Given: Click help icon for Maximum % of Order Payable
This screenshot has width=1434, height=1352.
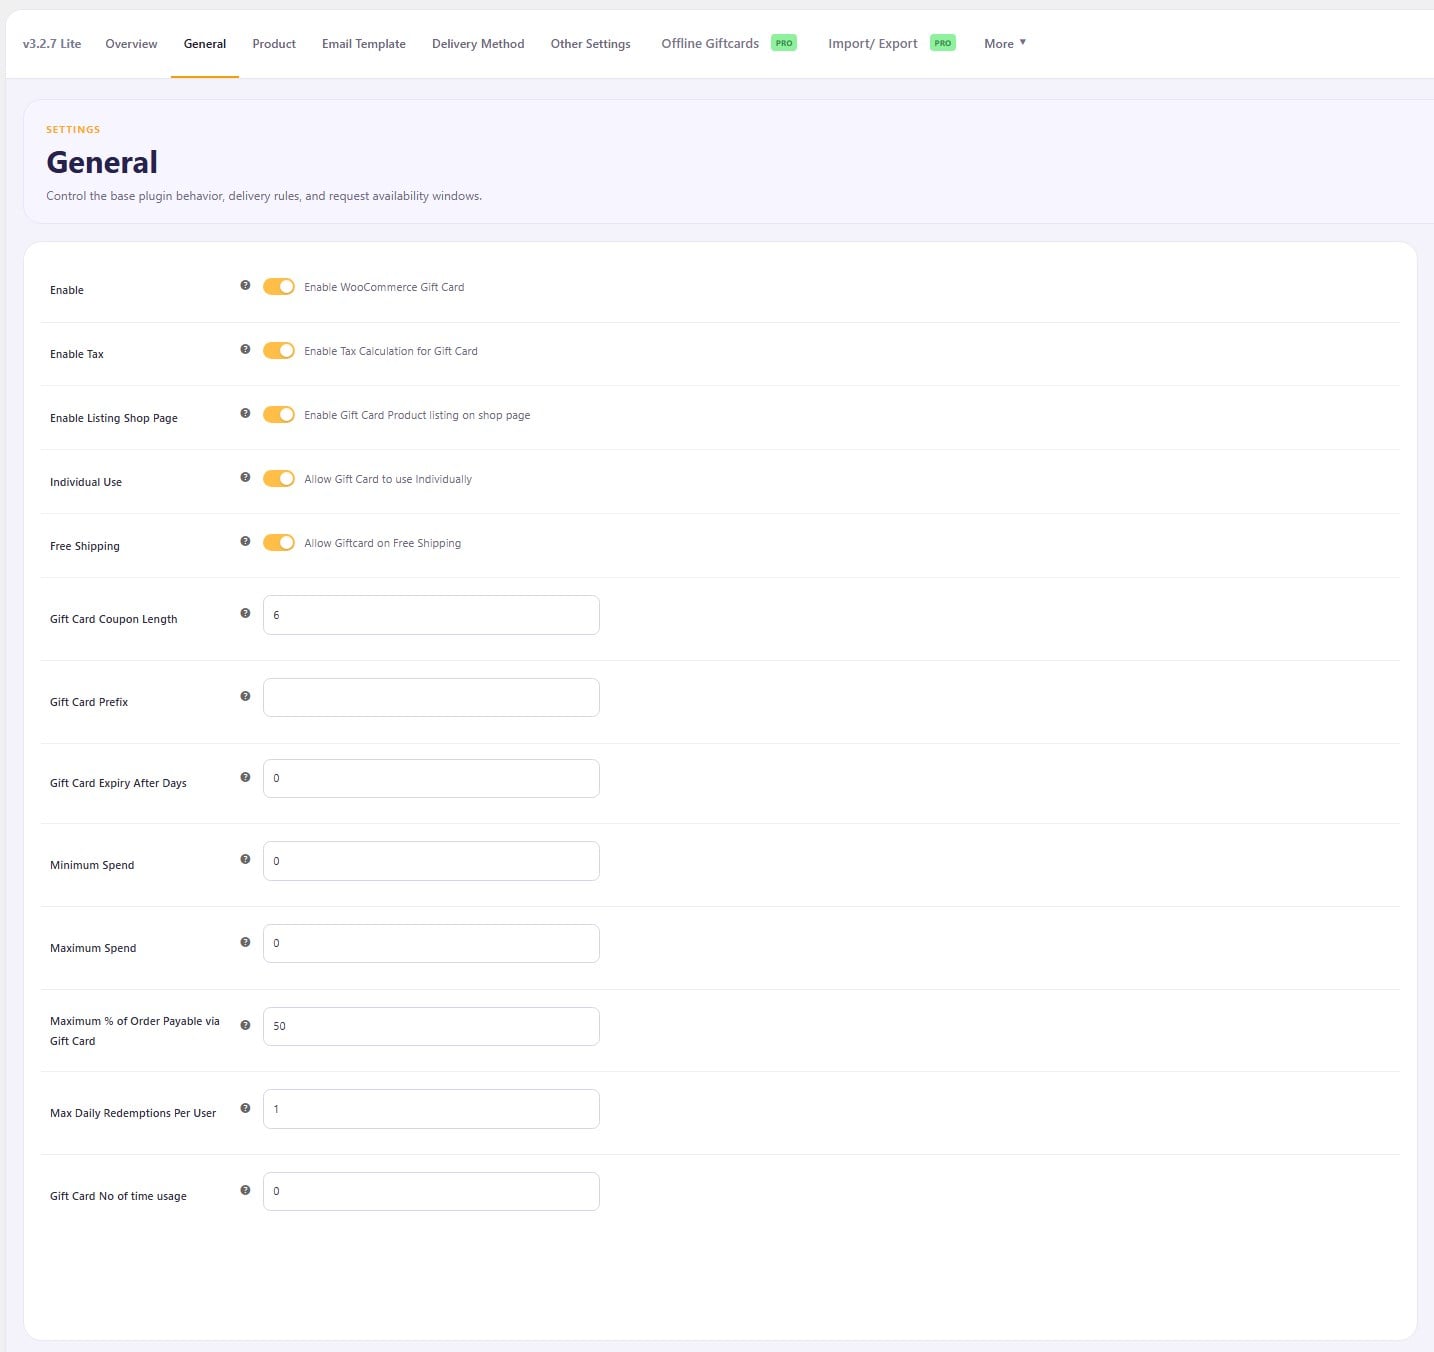Looking at the screenshot, I should click(245, 1026).
